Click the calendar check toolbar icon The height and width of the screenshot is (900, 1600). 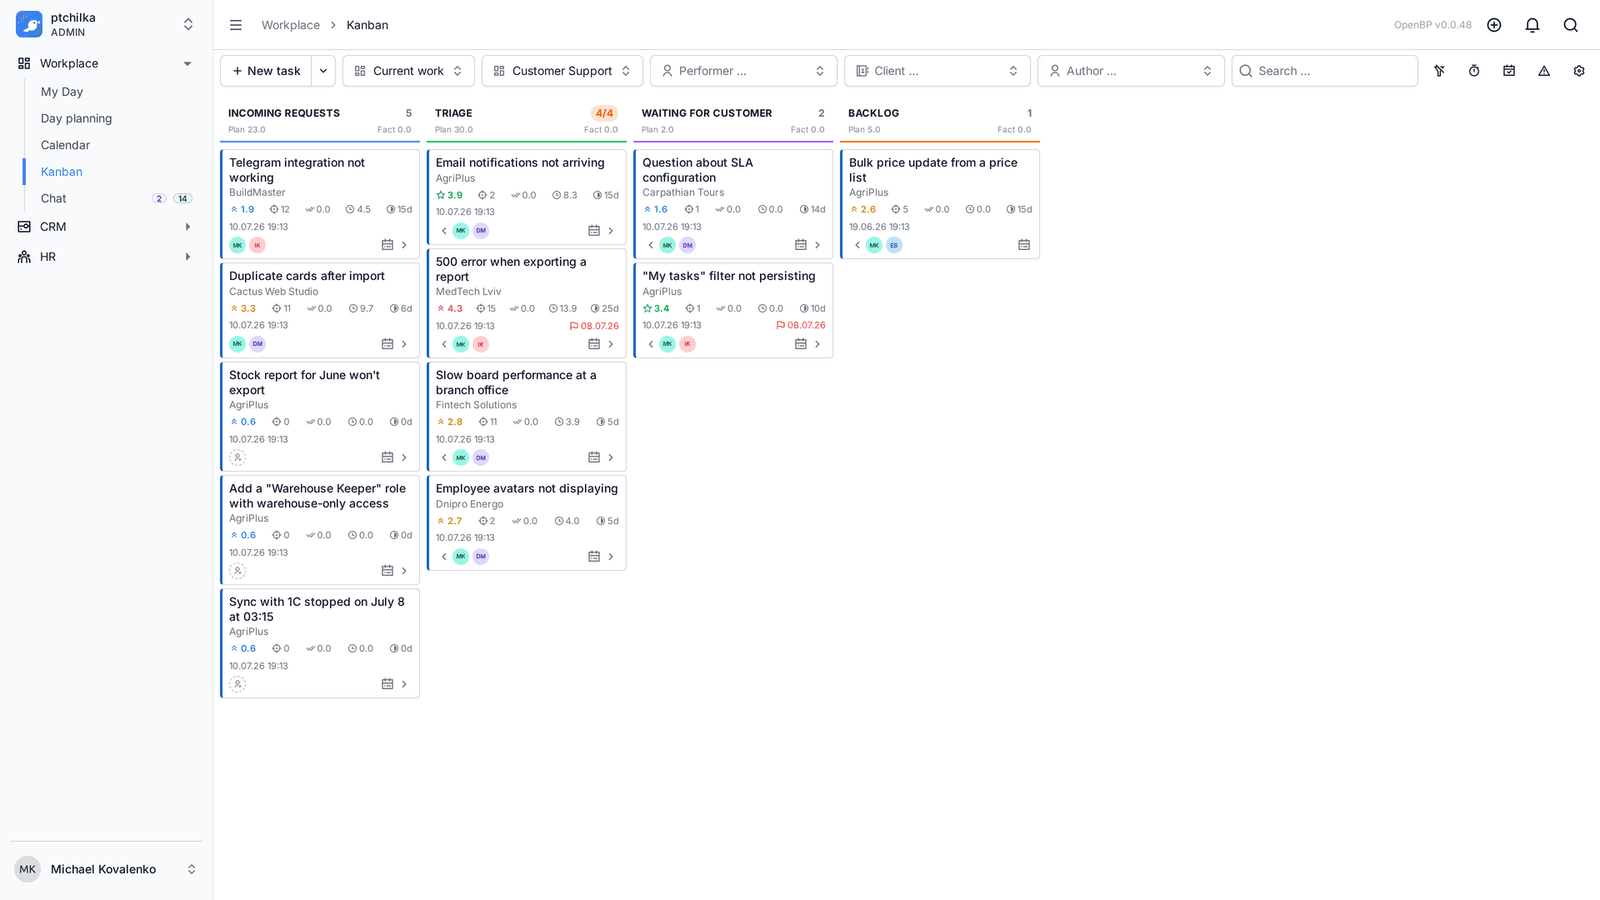[1509, 71]
